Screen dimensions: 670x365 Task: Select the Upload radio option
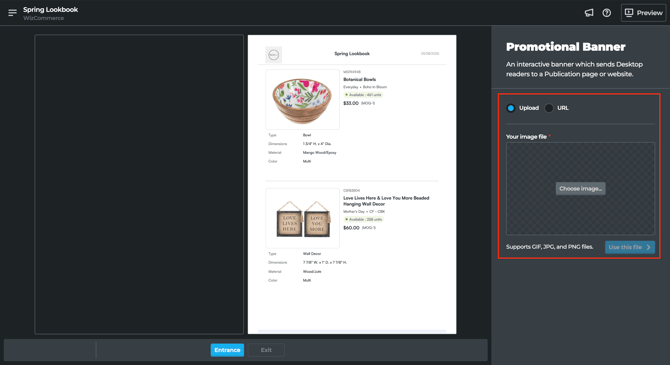pos(511,108)
